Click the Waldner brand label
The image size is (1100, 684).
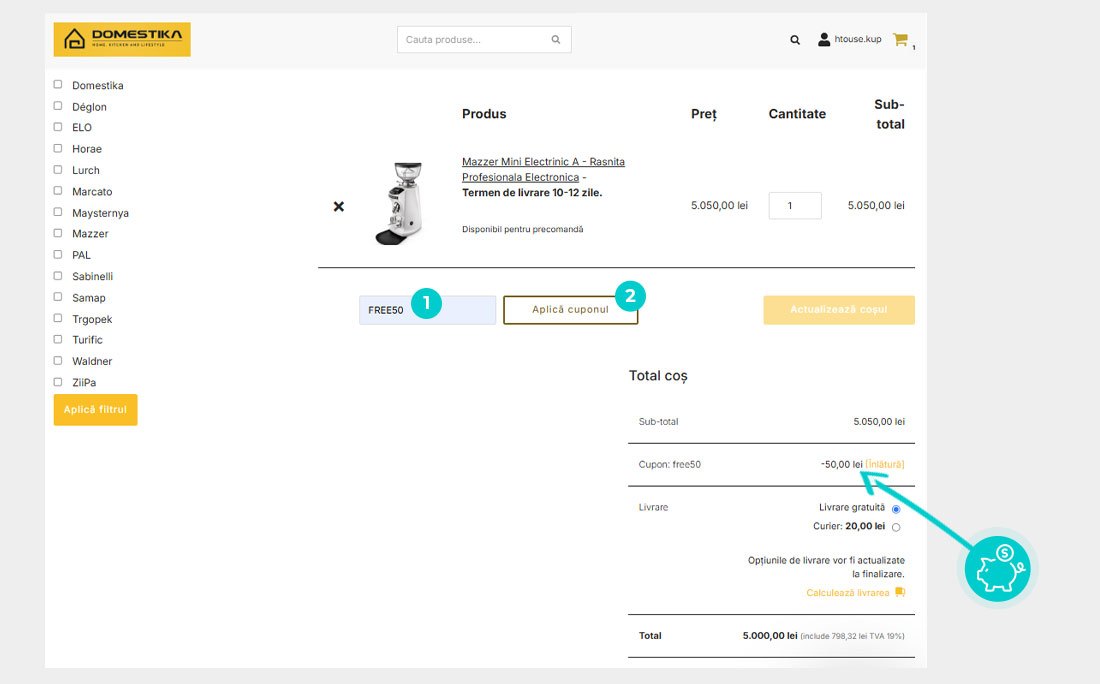click(92, 361)
